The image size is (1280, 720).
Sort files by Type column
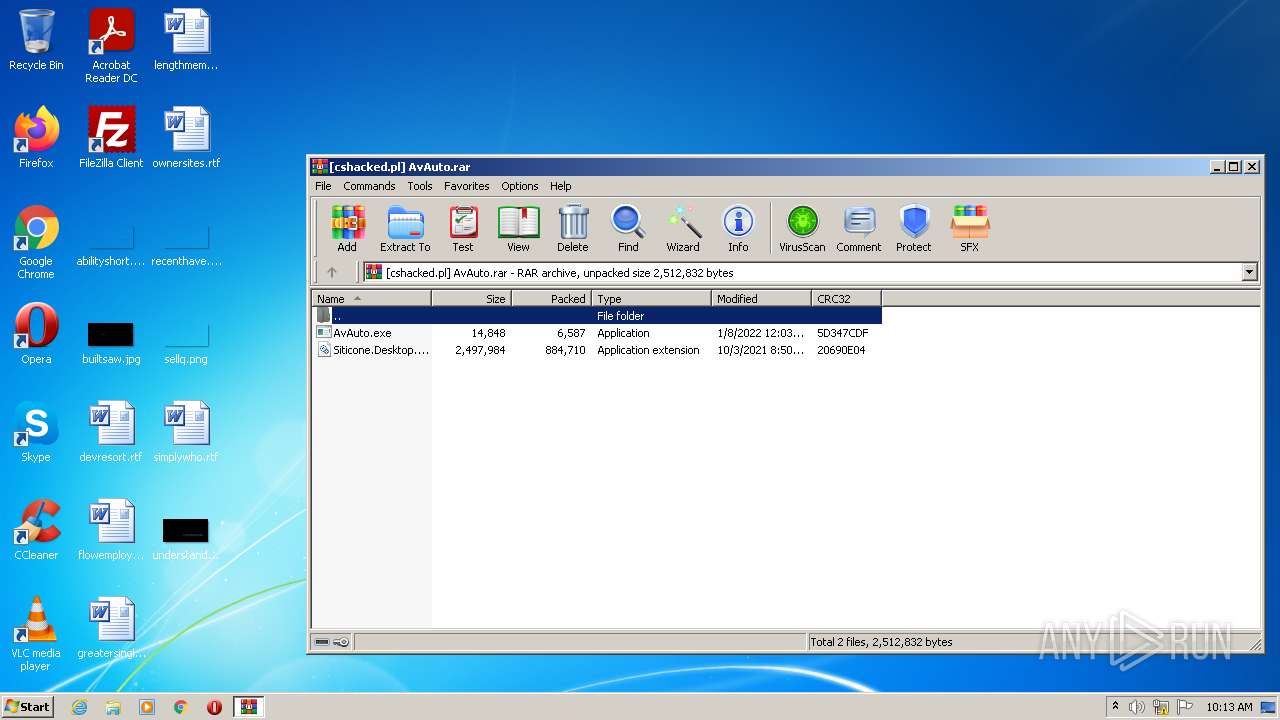(x=651, y=298)
